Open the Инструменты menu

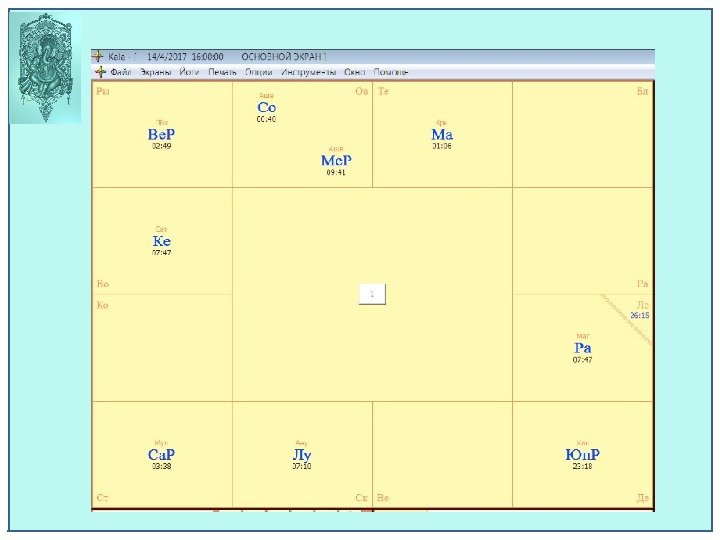point(309,73)
